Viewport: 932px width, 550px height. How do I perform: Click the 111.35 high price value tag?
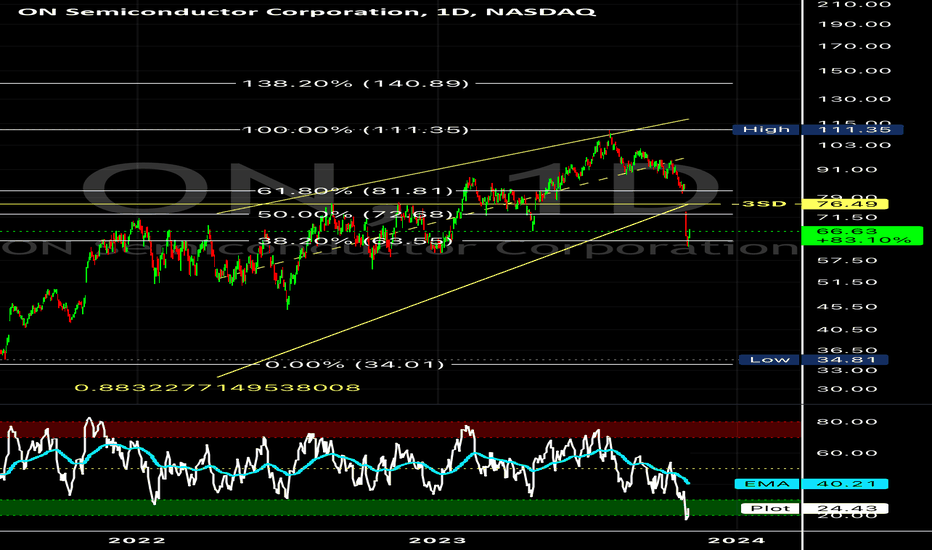(x=852, y=129)
